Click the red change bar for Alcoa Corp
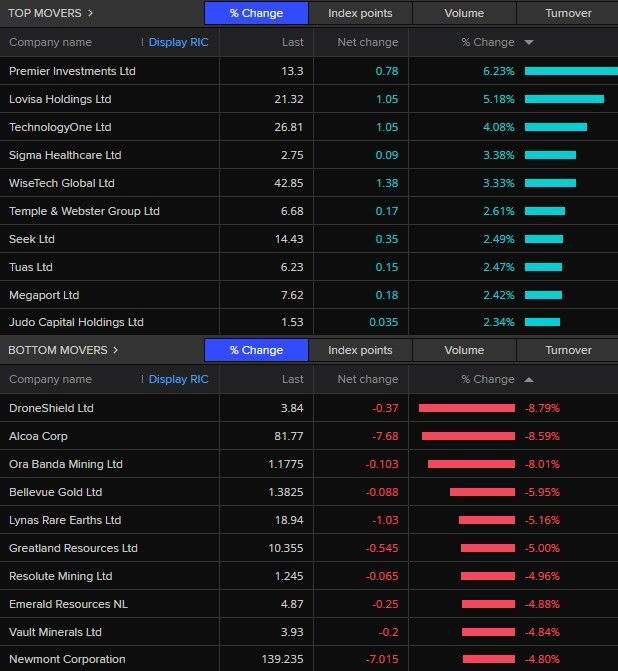Screen dimensions: 618x671 pos(468,436)
